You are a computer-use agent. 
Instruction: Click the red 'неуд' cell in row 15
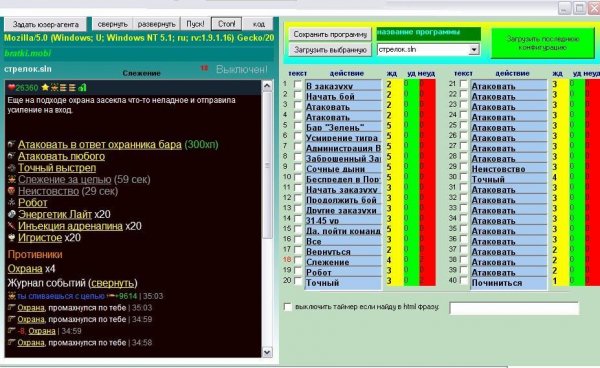click(427, 229)
